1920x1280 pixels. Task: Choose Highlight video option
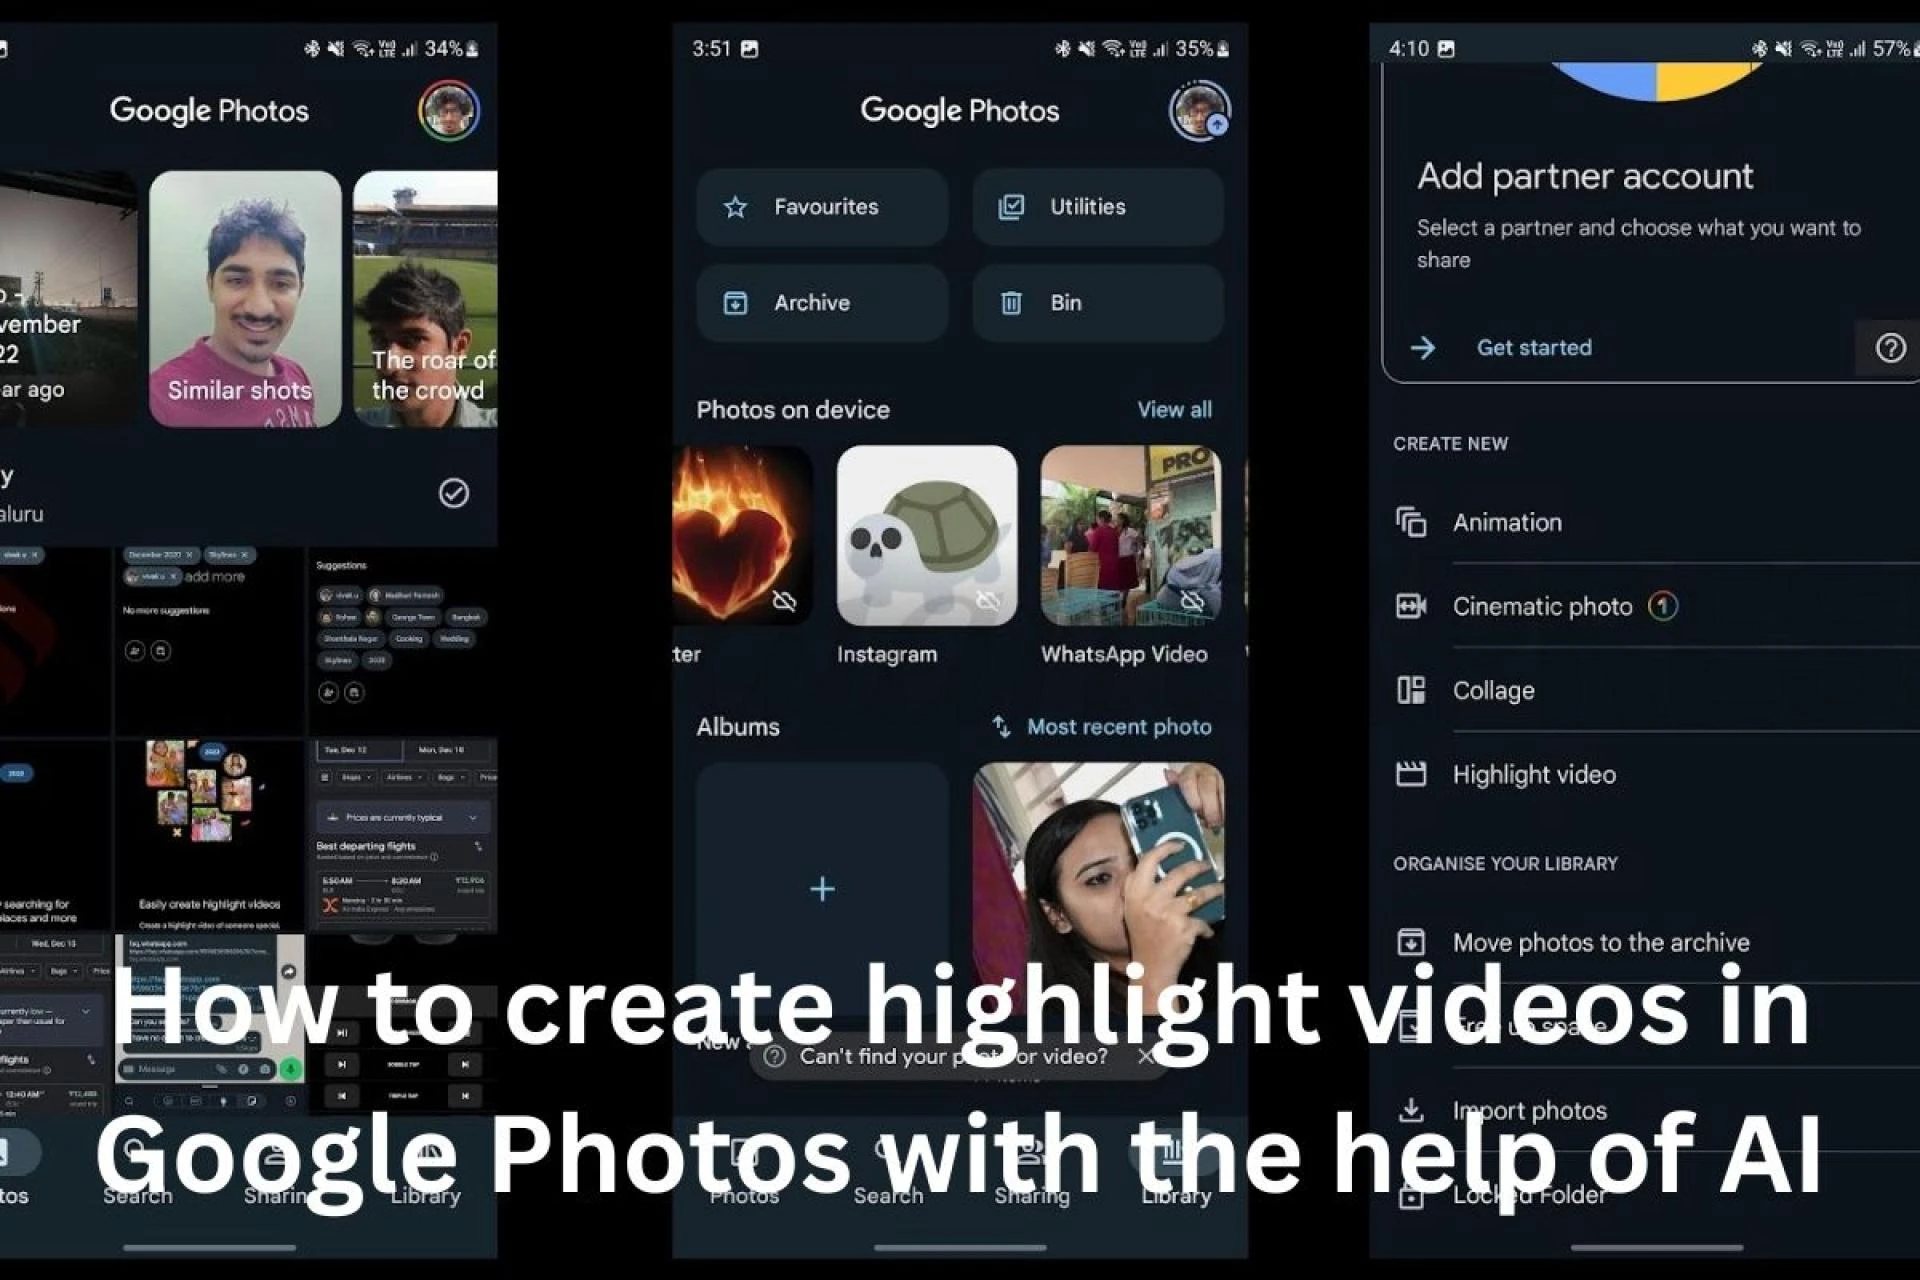1533,774
